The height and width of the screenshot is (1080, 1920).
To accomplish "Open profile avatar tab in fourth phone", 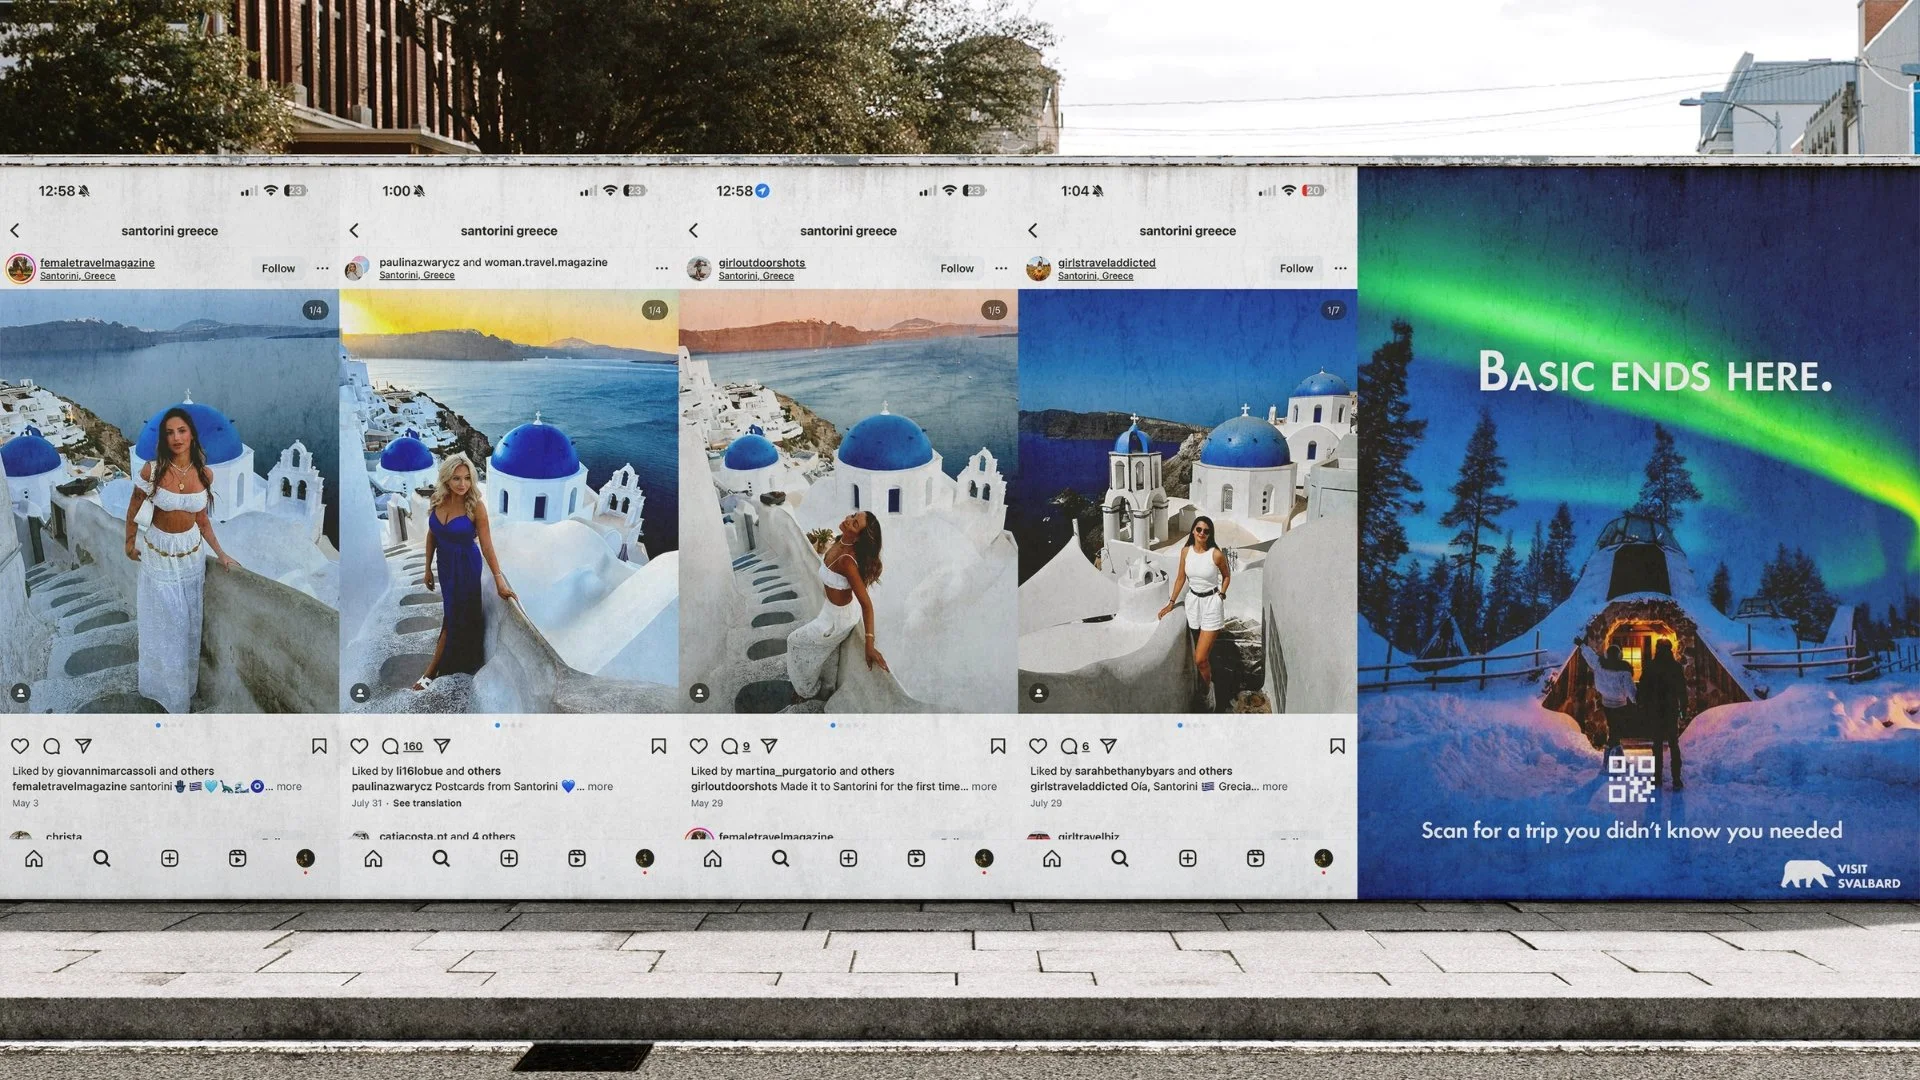I will pos(1323,858).
